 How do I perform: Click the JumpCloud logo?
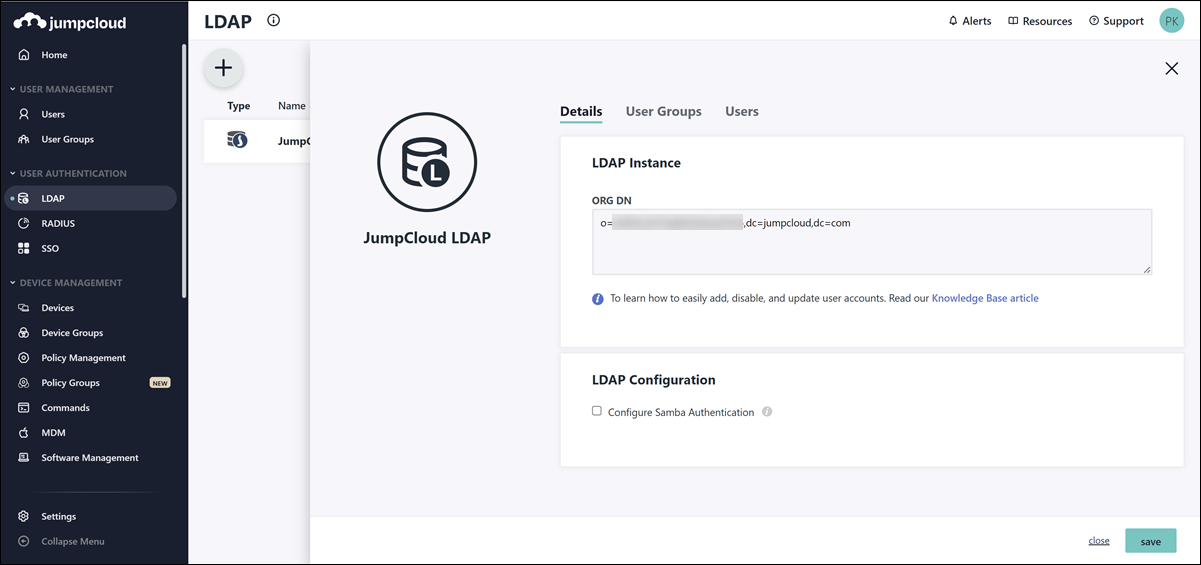(x=70, y=22)
